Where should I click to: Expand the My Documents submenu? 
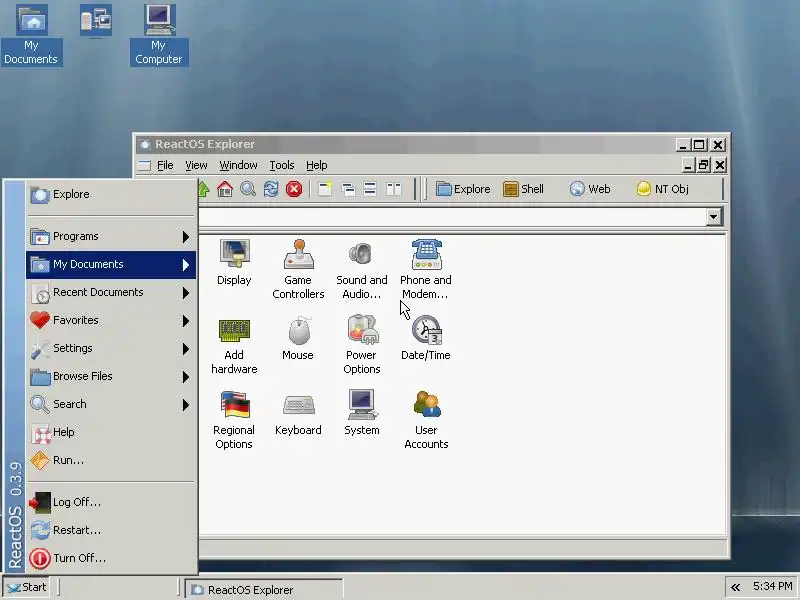[111, 264]
